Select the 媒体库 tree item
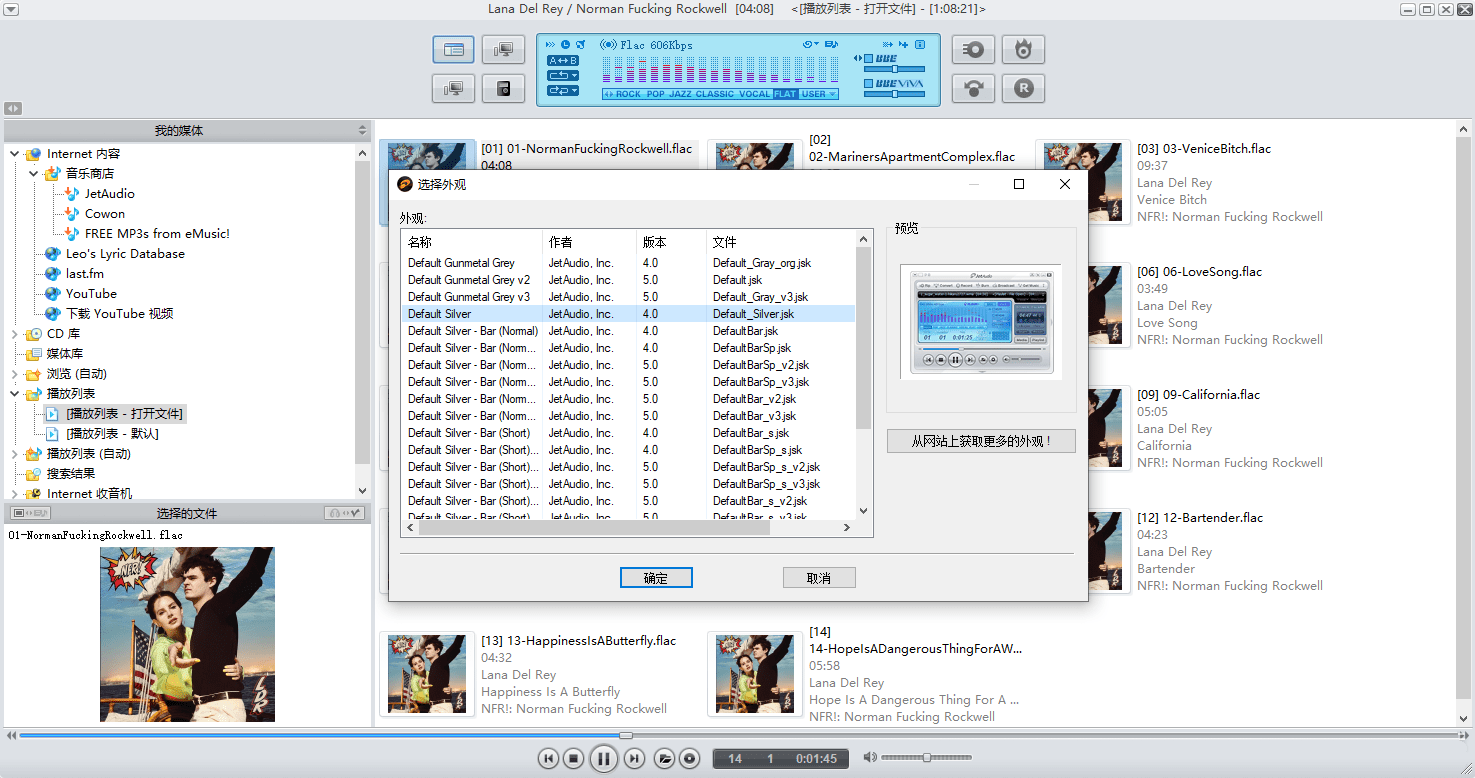Viewport: 1475px width, 778px height. click(65, 354)
